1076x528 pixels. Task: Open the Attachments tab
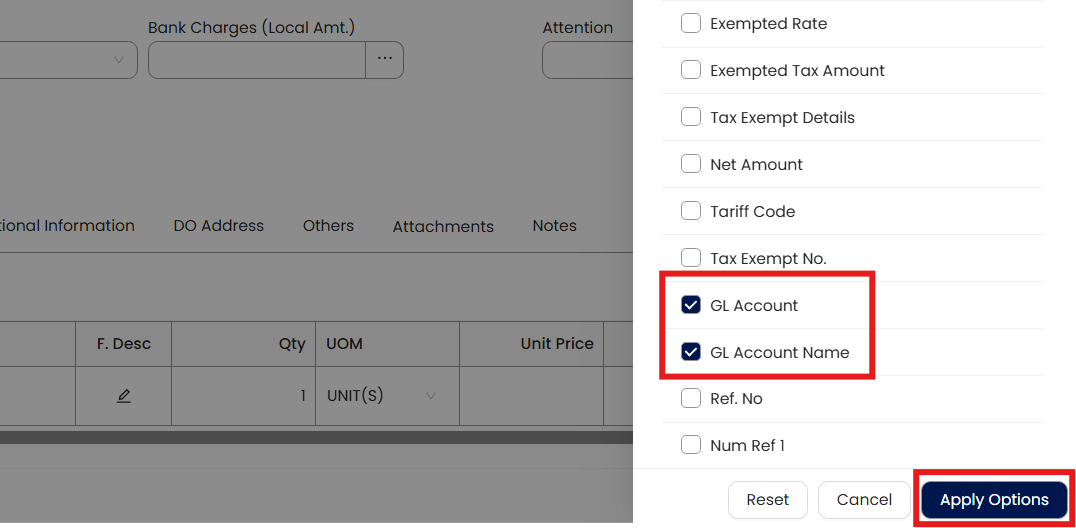[443, 227]
